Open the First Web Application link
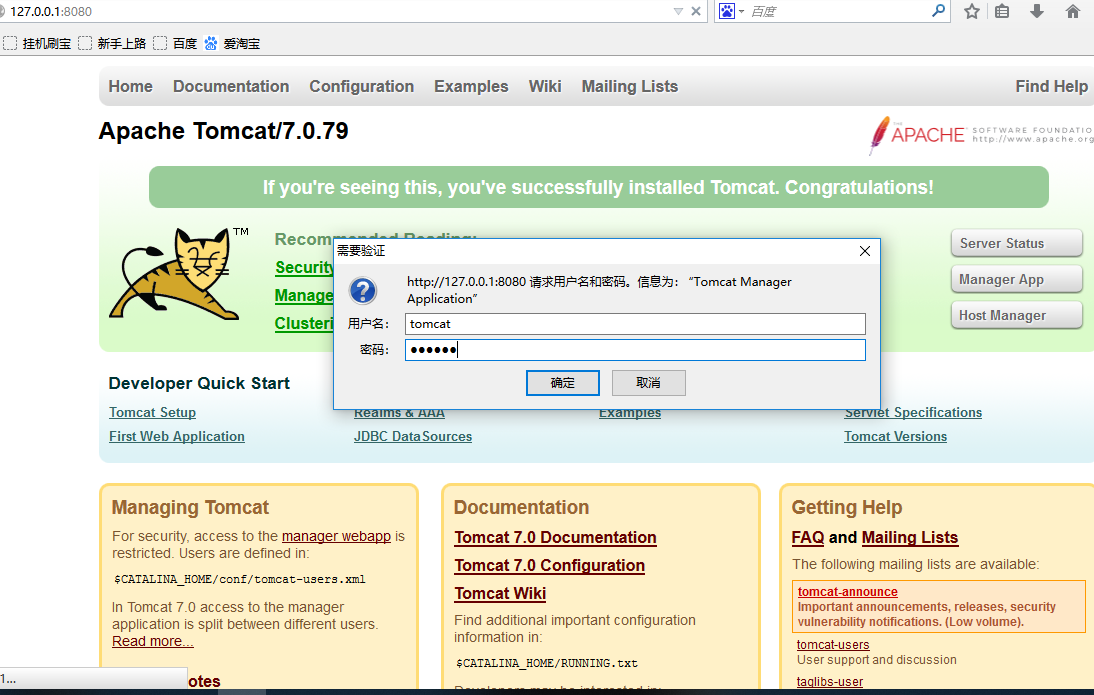This screenshot has width=1094, height=695. 177,437
